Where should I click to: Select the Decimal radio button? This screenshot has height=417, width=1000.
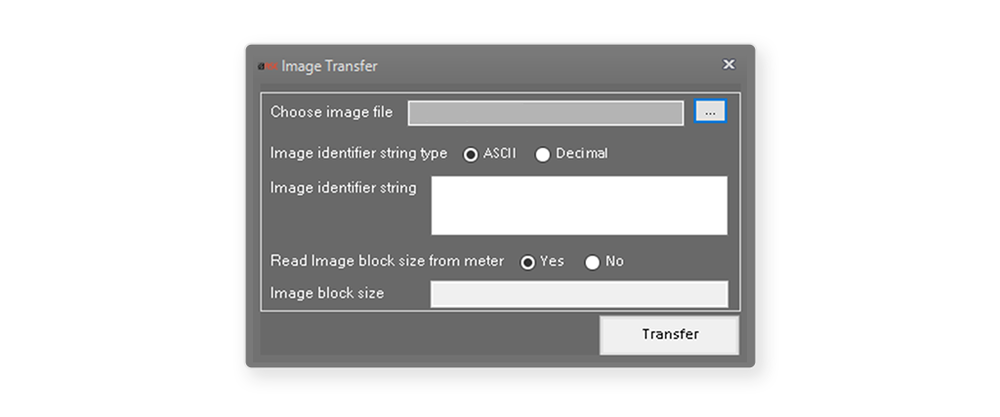point(543,154)
